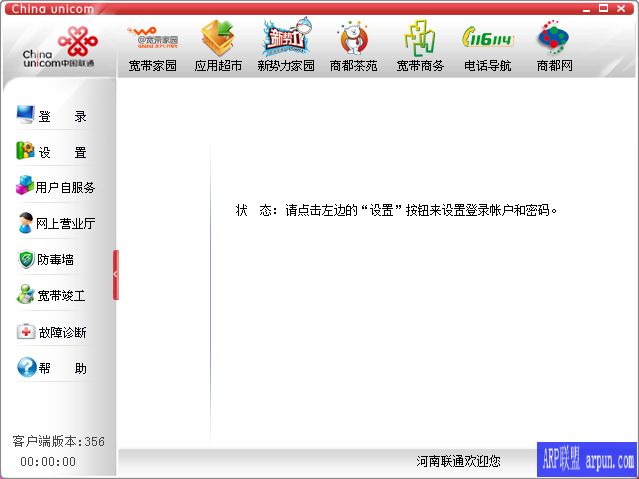Click the first-aid kit 故障诊断 icon
The height and width of the screenshot is (479, 639).
pyautogui.click(x=26, y=331)
